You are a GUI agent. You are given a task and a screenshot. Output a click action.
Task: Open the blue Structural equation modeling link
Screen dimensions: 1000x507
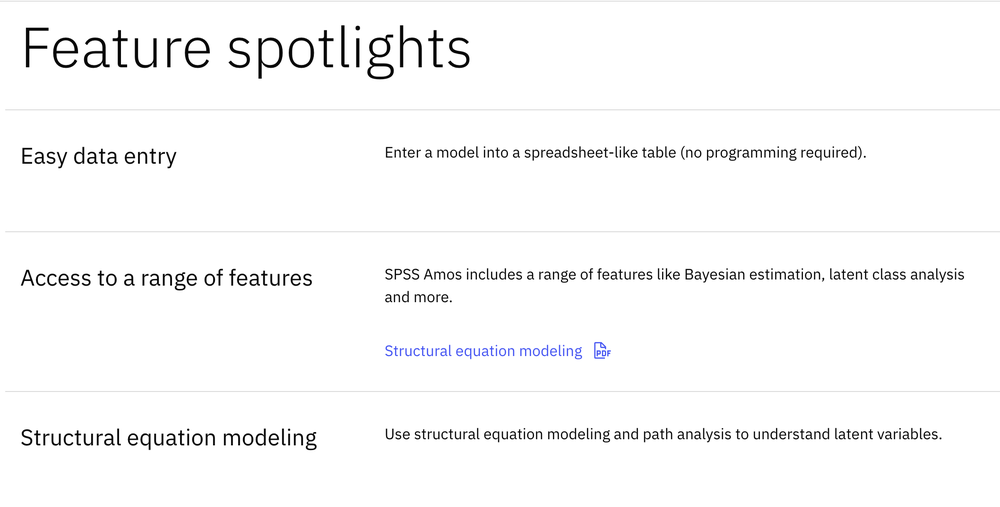coord(483,351)
